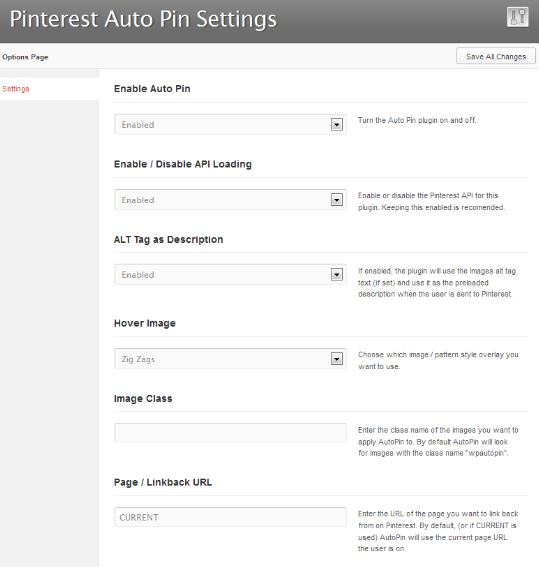The width and height of the screenshot is (539, 567).
Task: Click the Hover Image section heading
Action: coord(145,323)
